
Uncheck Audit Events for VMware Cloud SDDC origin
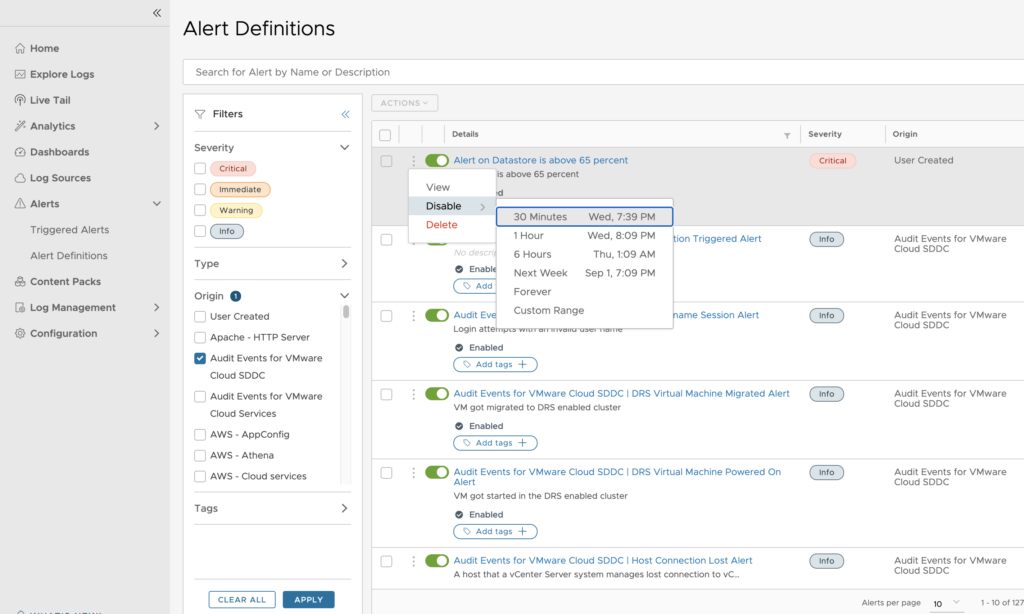click(x=200, y=358)
